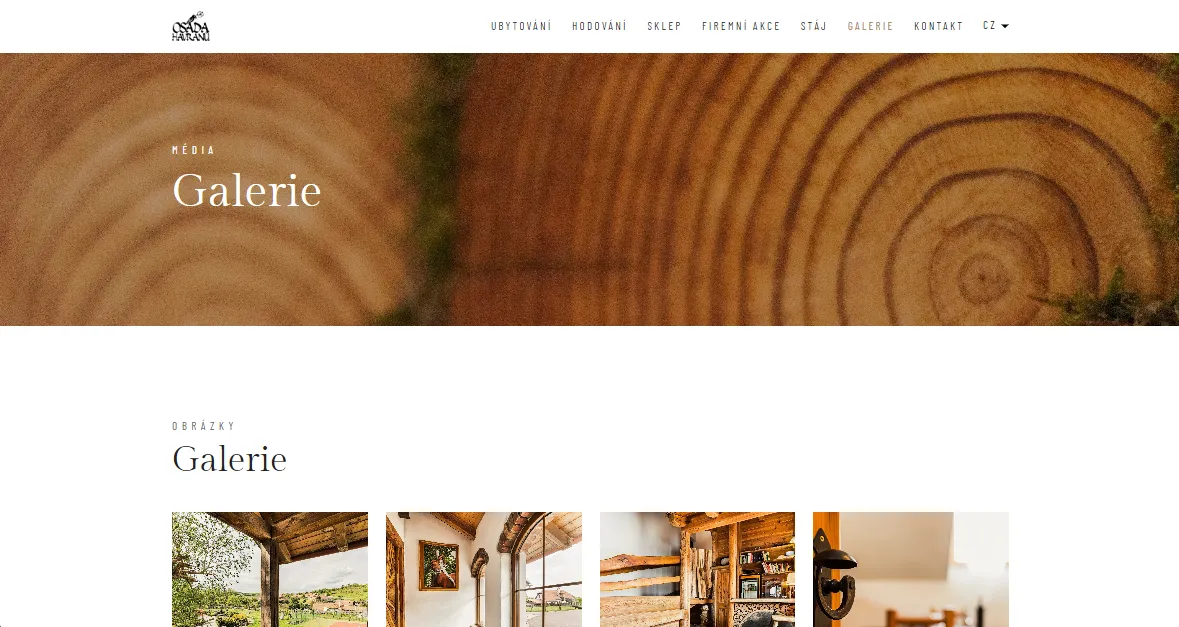Screen dimensions: 1179x627
Task: Click the mossy bark strip in banner
Action: coord(435,188)
